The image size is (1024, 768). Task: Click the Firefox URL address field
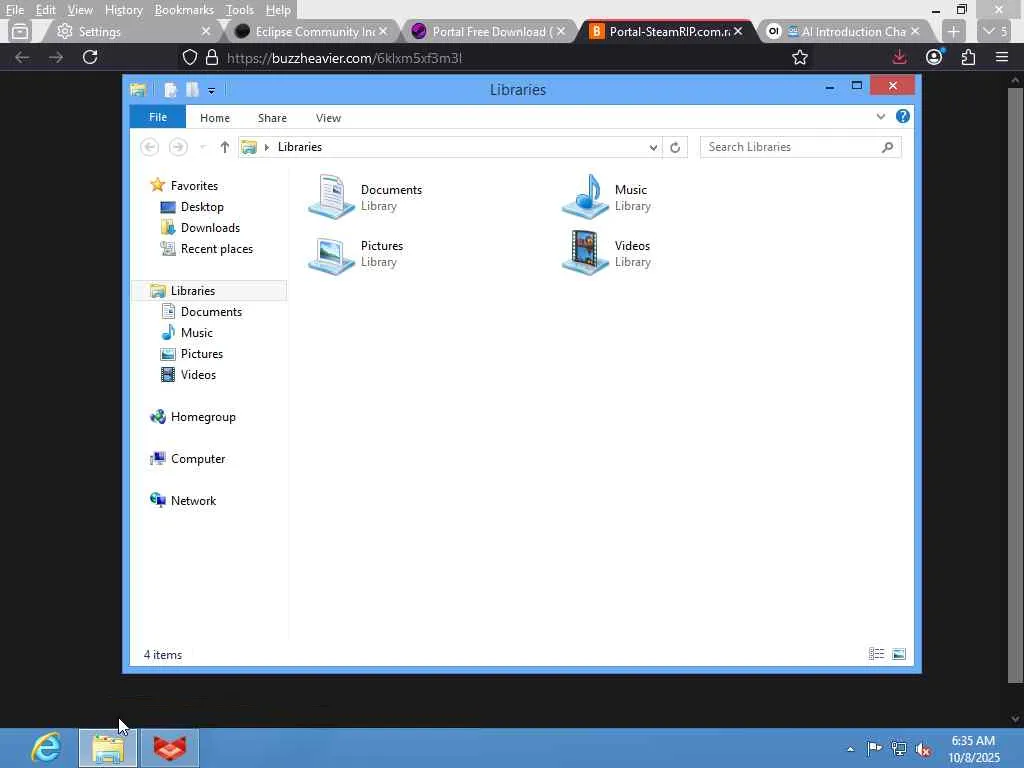pos(496,58)
